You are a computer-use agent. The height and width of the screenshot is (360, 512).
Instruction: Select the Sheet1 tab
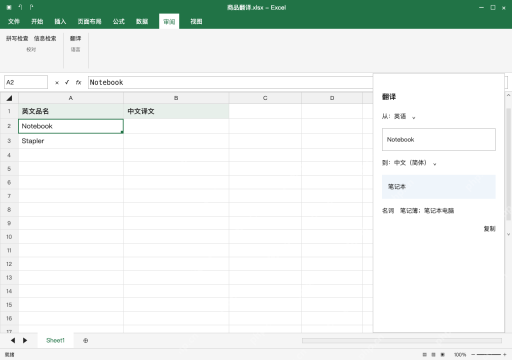pos(55,340)
